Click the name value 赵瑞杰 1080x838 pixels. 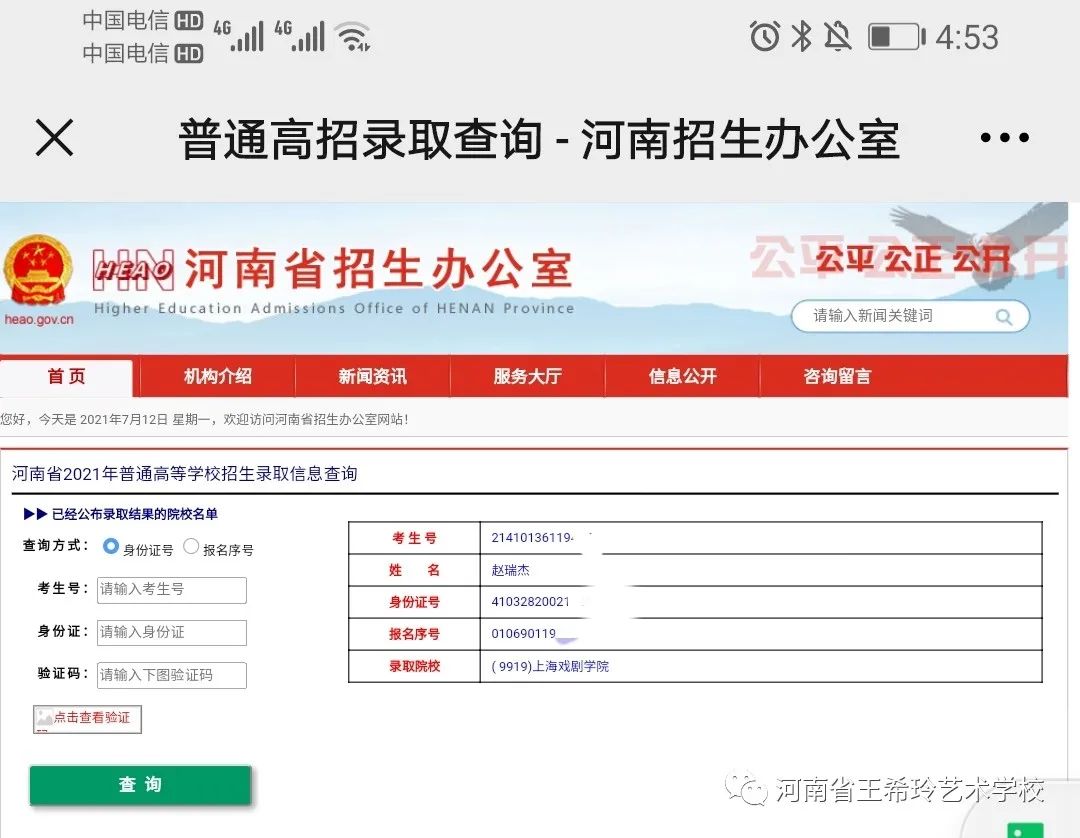point(510,570)
